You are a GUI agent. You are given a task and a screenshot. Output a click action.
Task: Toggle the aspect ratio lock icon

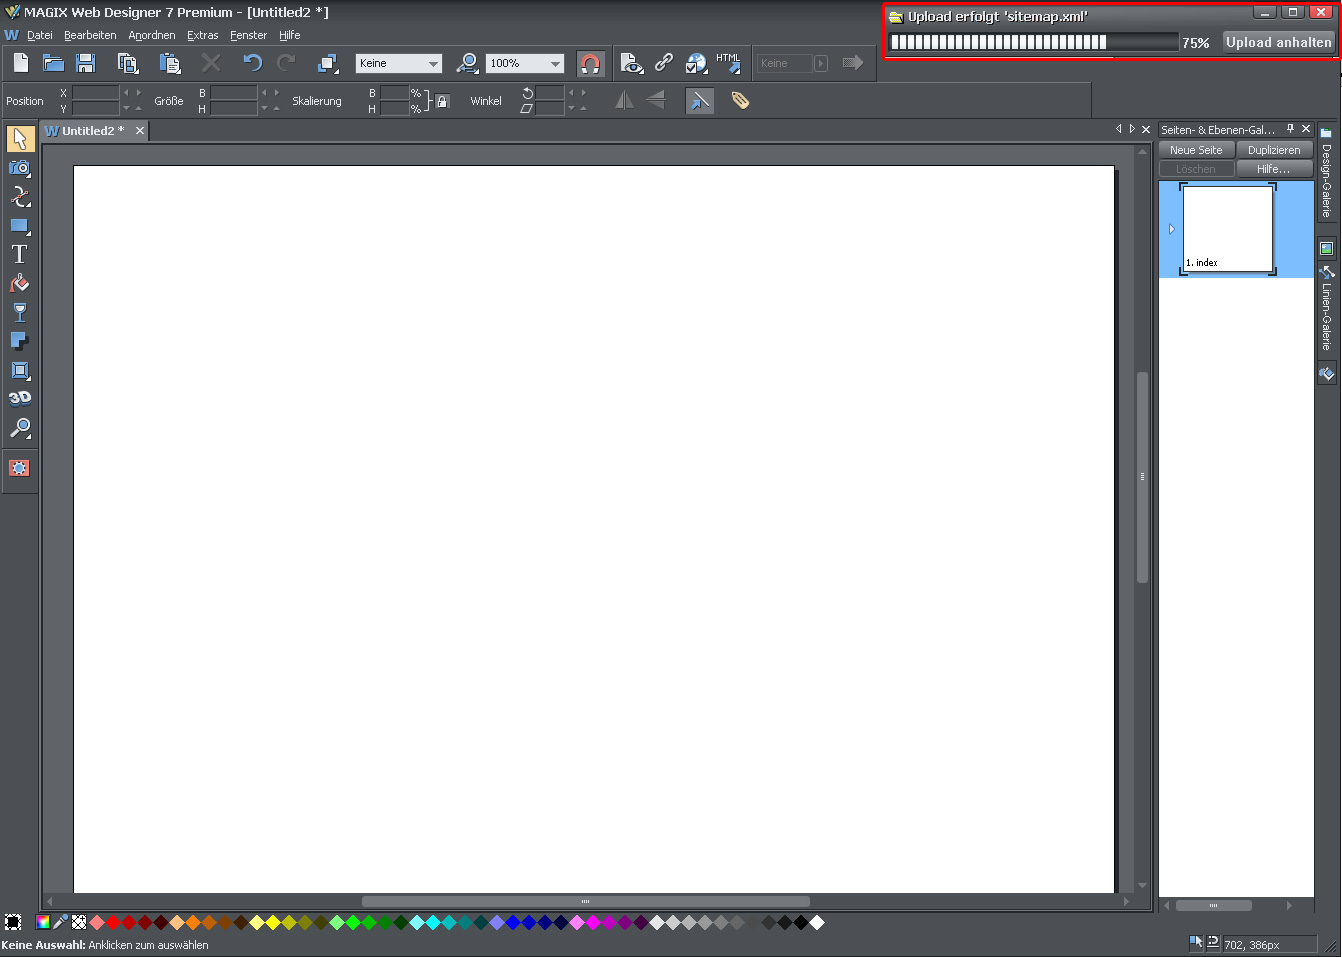442,101
